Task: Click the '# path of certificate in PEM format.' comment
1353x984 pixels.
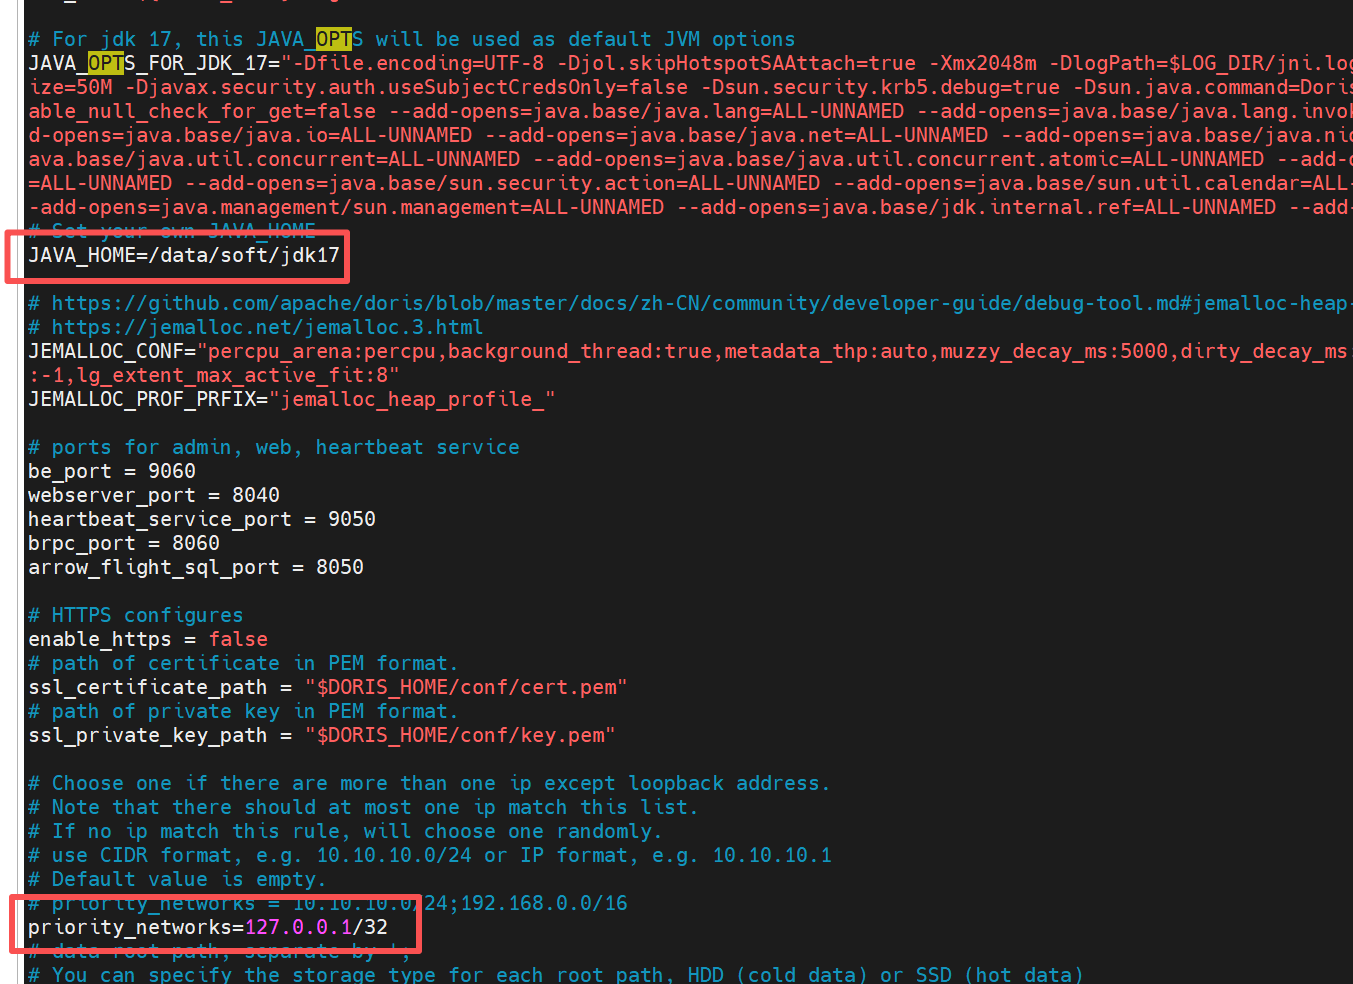Action: pos(243,663)
